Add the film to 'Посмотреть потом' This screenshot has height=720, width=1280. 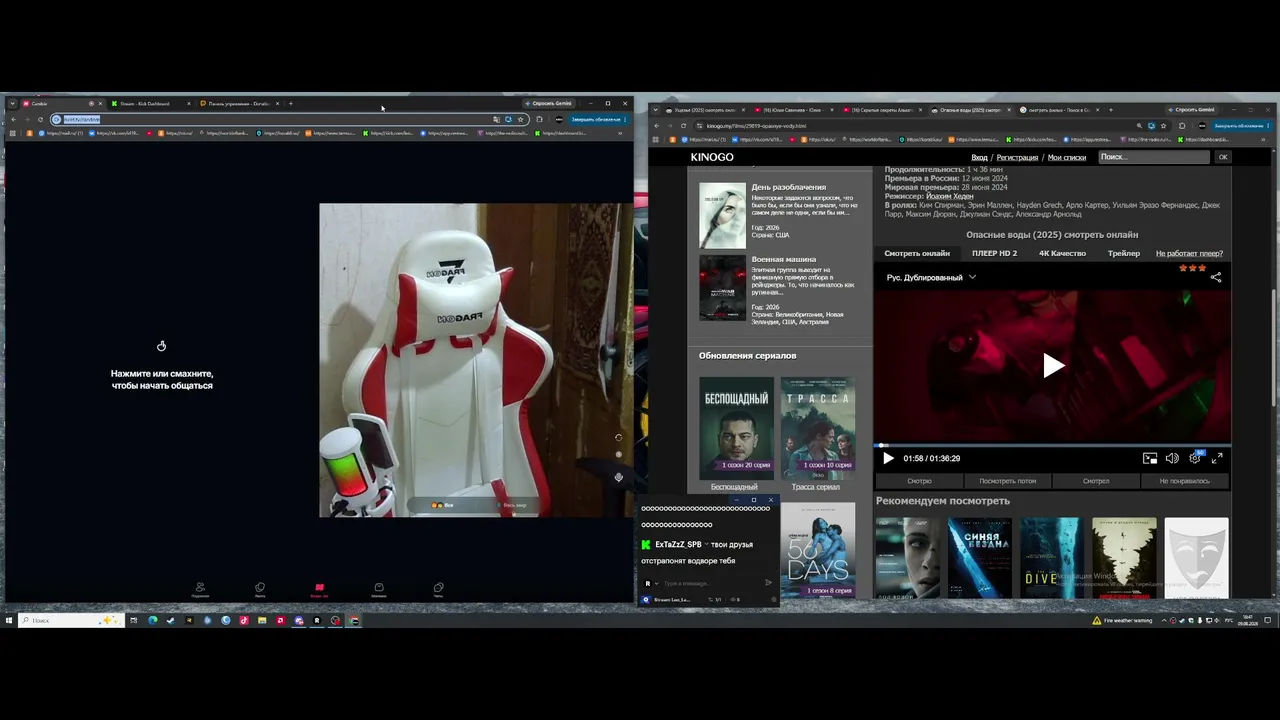pyautogui.click(x=1008, y=481)
